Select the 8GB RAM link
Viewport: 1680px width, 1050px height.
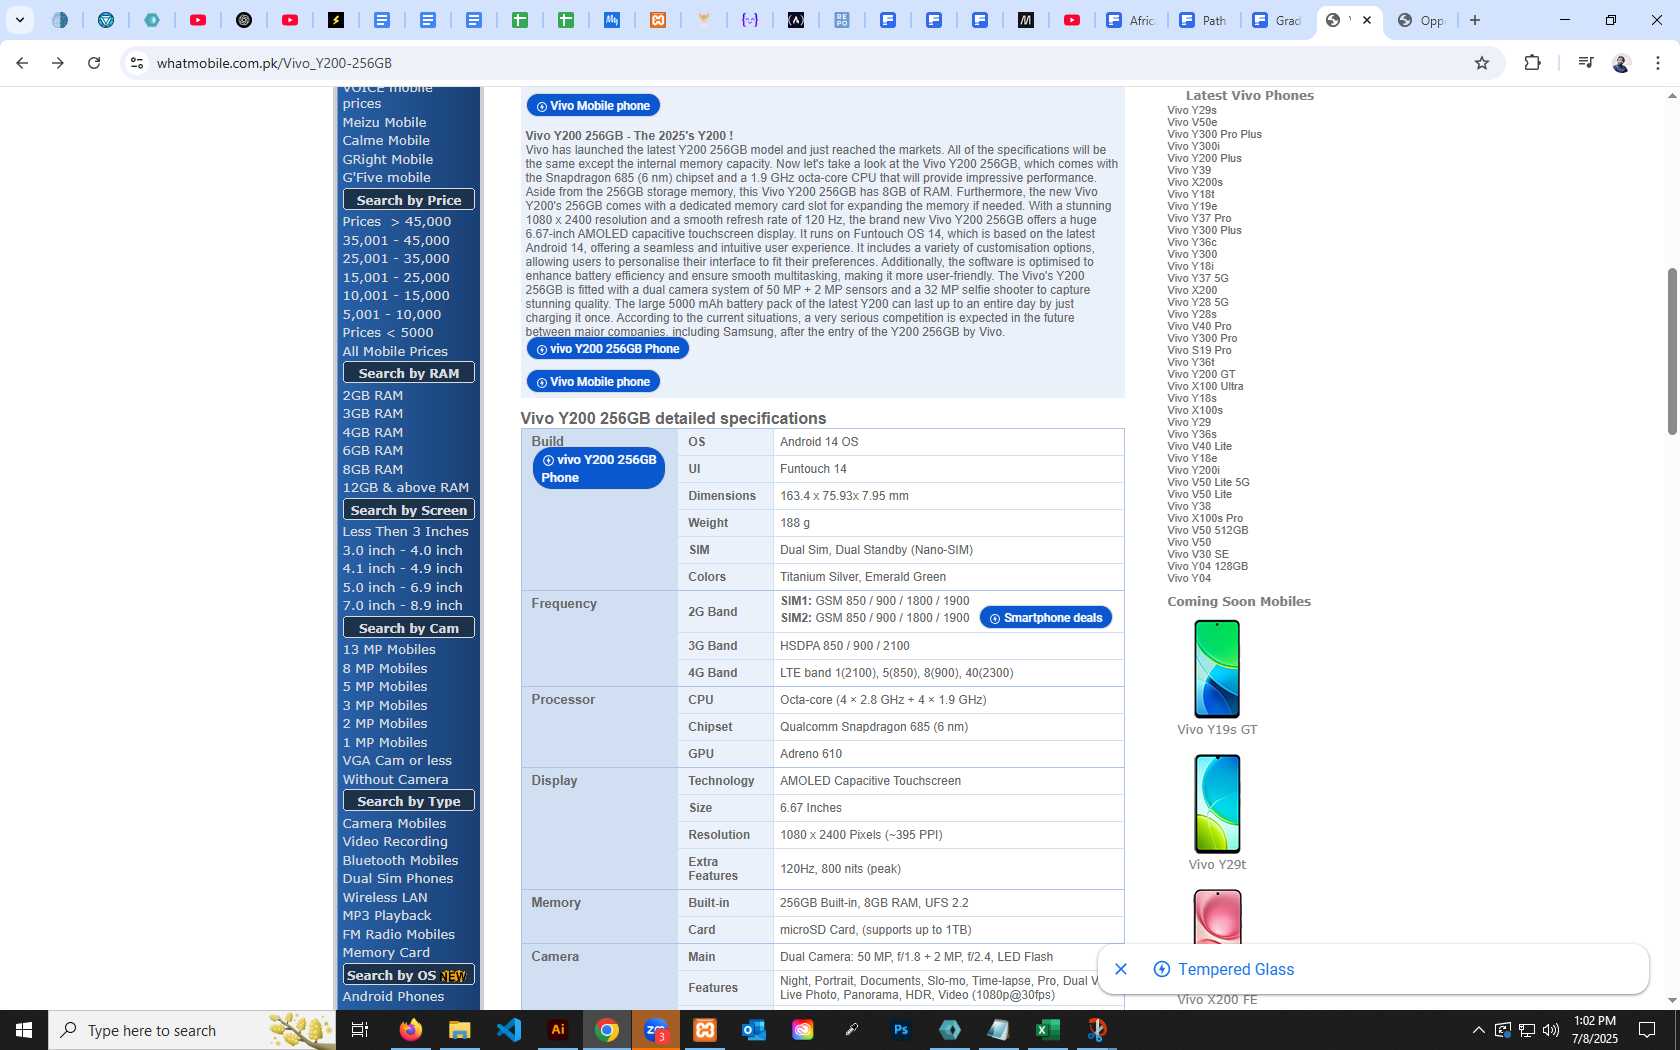(x=373, y=469)
